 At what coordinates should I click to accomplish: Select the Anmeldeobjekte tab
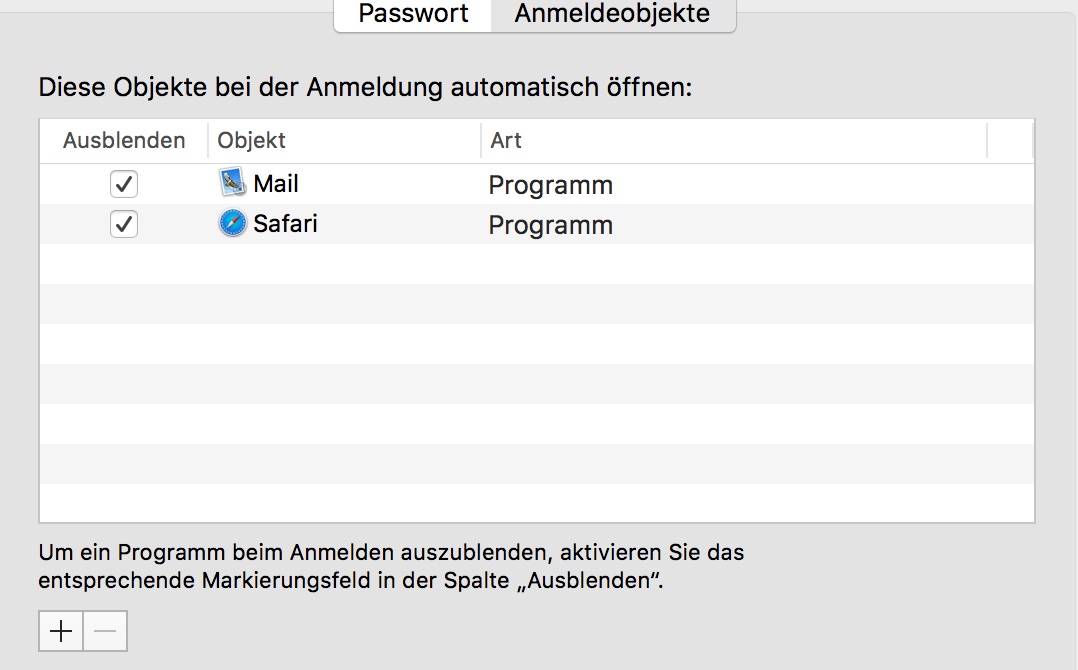click(612, 14)
